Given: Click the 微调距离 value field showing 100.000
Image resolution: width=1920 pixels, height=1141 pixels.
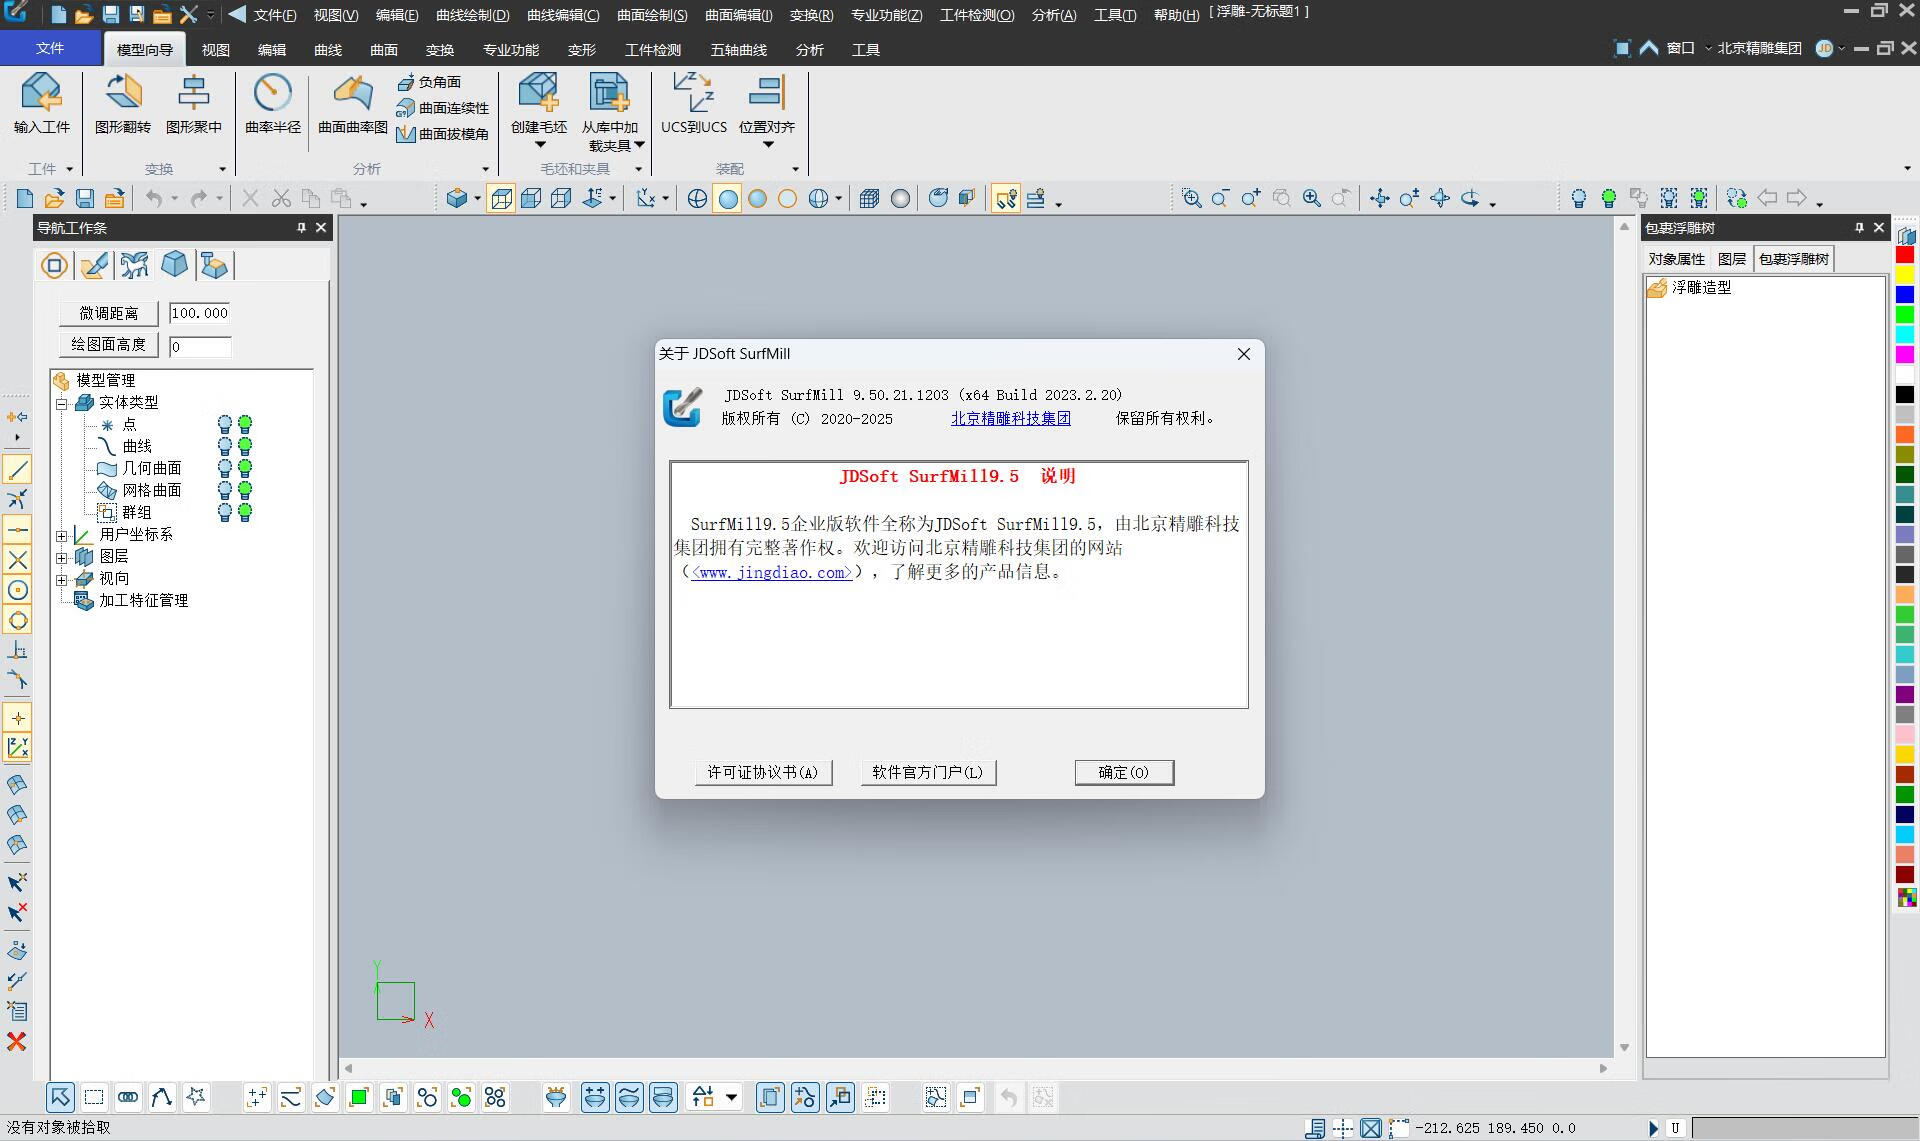Looking at the screenshot, I should tap(200, 313).
